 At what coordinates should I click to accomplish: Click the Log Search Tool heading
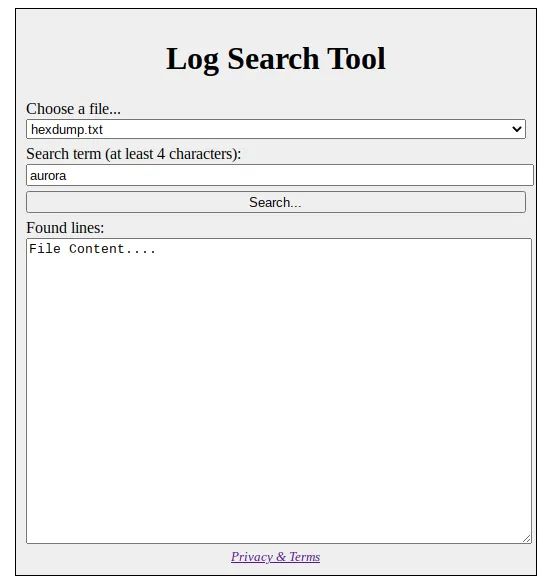(275, 59)
